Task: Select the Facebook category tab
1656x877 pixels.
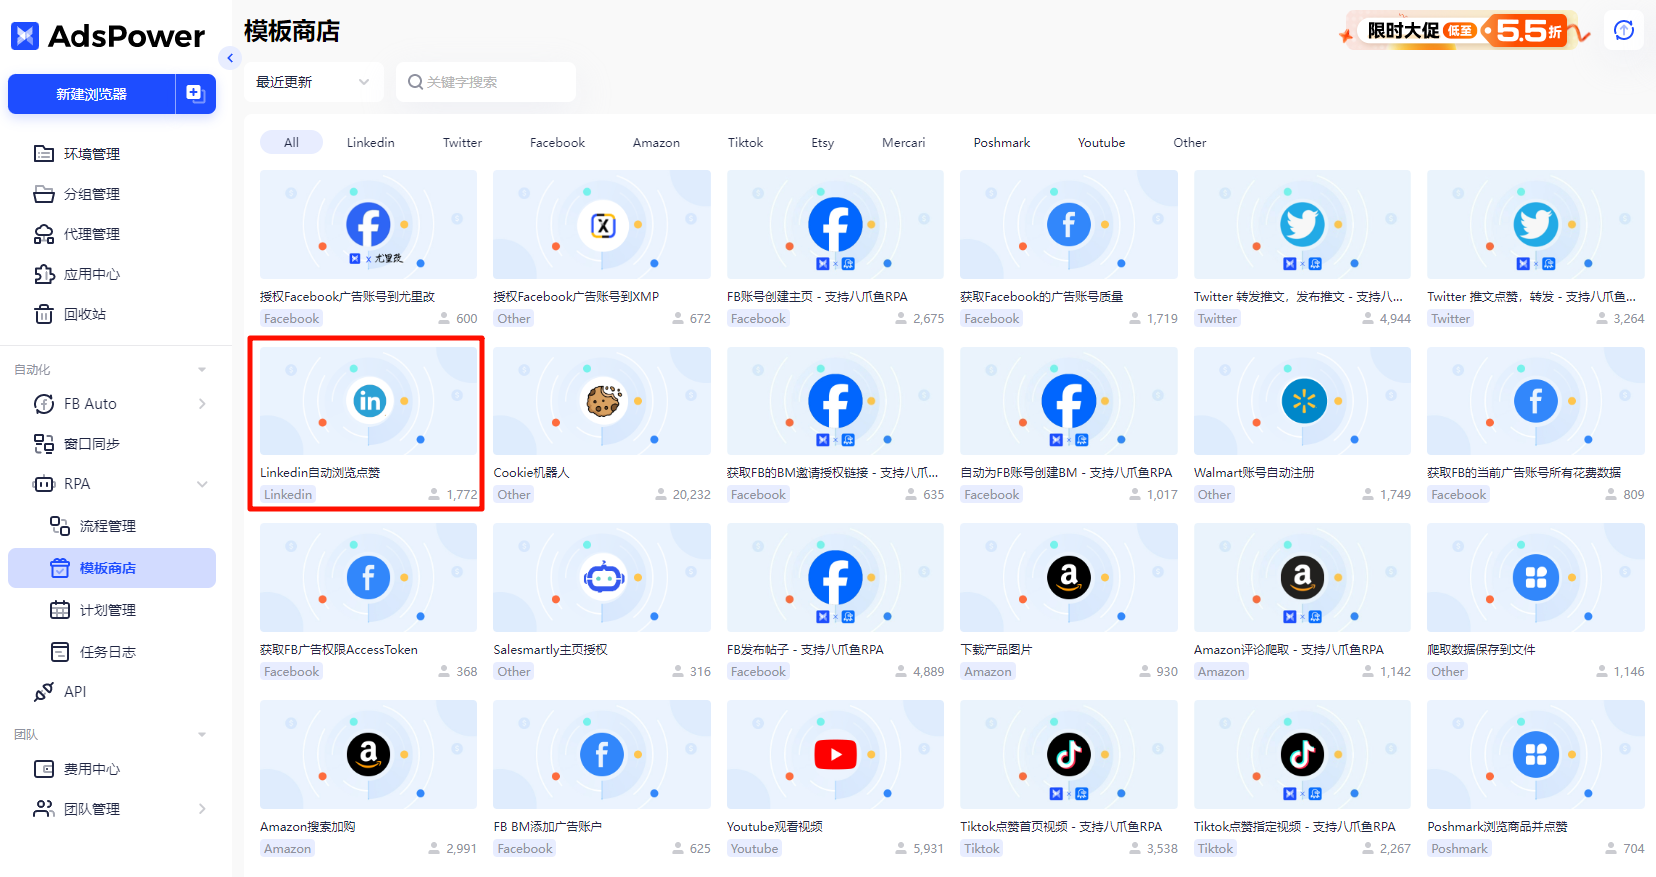Action: tap(557, 142)
